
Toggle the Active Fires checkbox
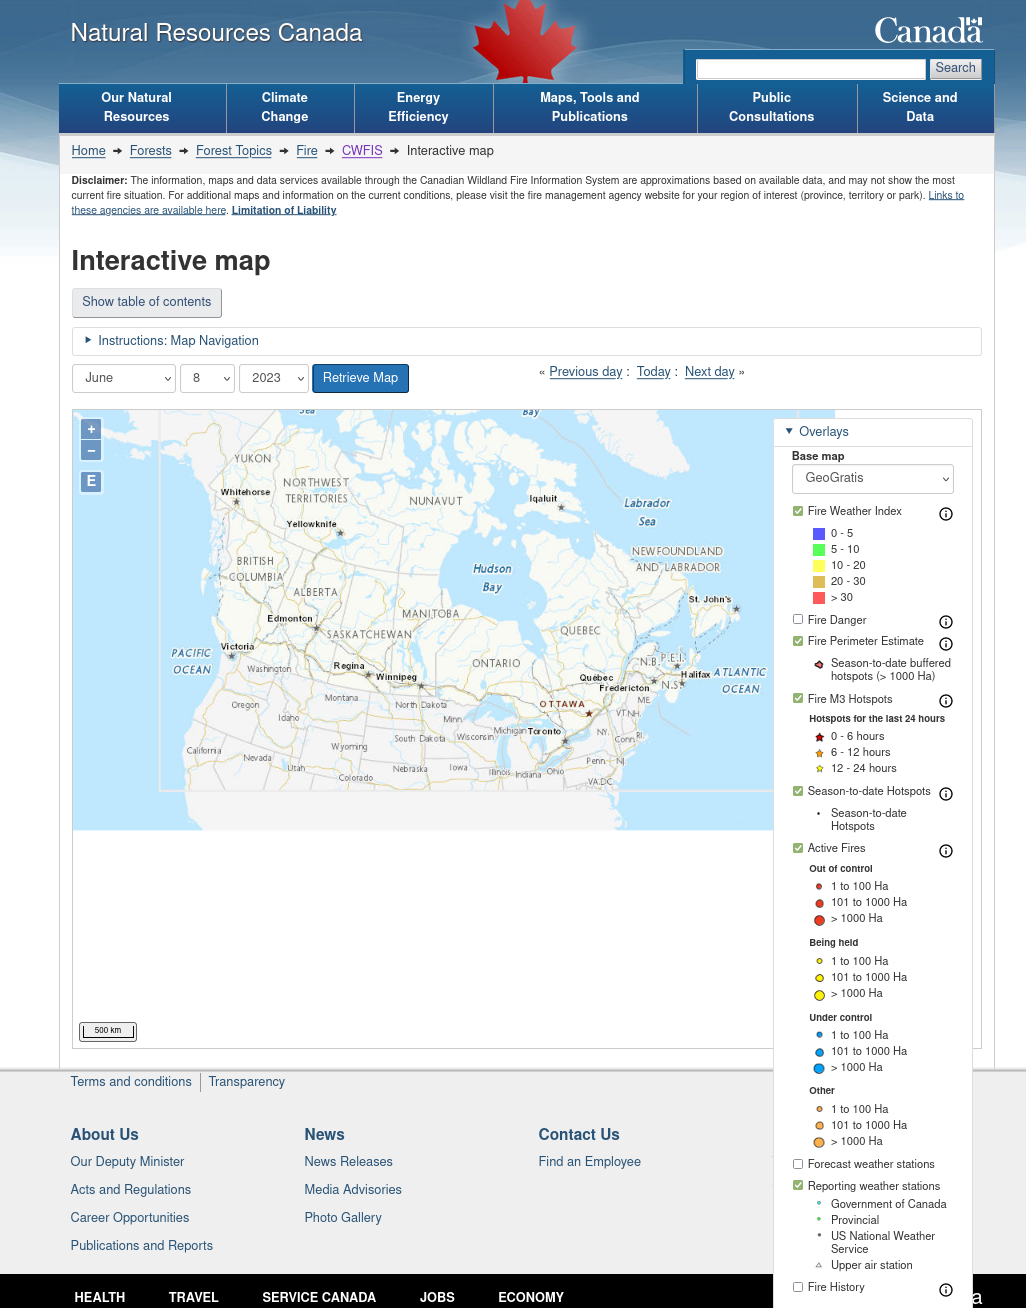tap(798, 848)
